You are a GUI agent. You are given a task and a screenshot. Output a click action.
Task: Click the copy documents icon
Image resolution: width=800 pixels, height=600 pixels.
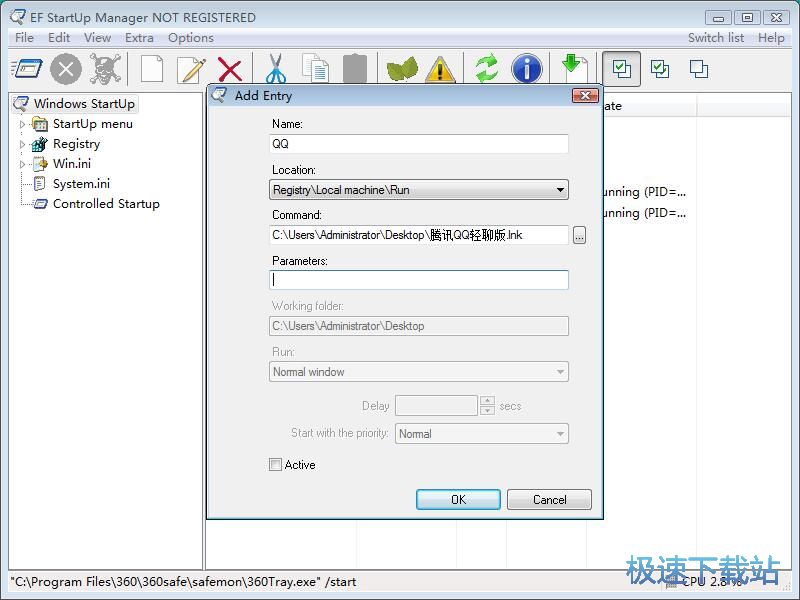tap(315, 68)
